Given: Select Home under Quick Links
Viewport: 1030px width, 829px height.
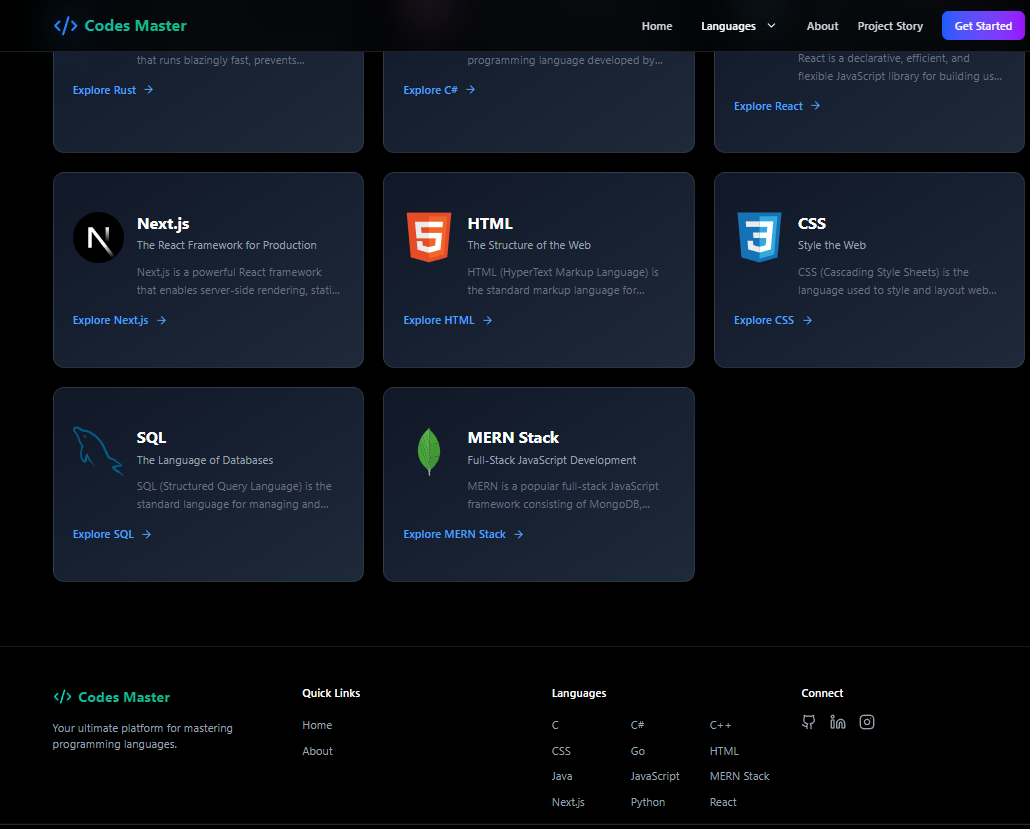Looking at the screenshot, I should (x=317, y=725).
